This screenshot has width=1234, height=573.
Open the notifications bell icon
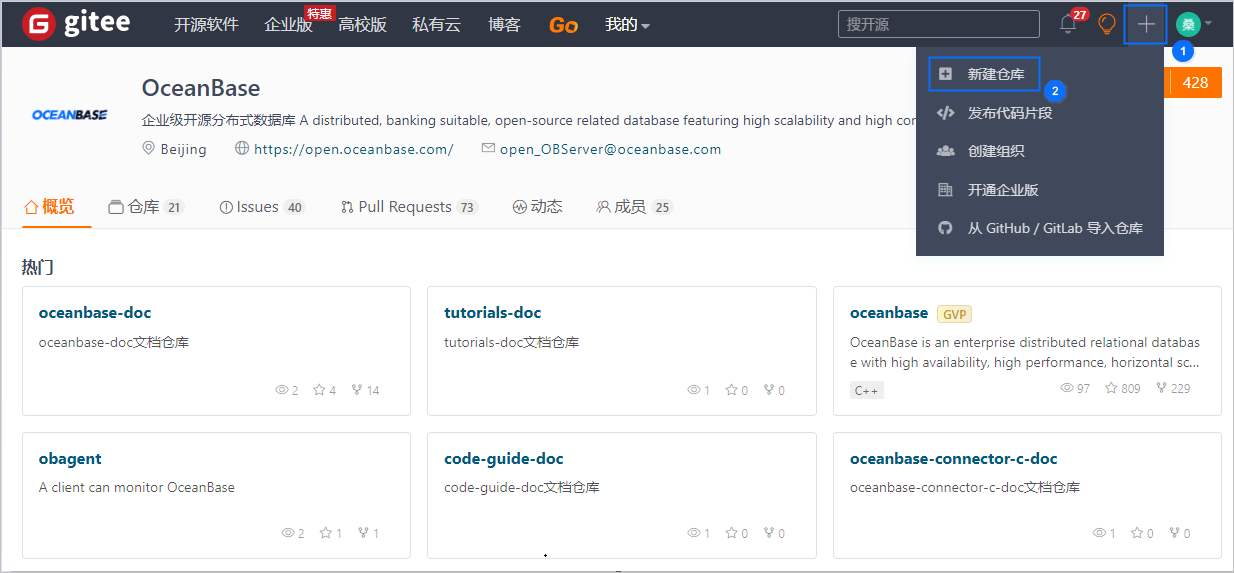pos(1068,25)
